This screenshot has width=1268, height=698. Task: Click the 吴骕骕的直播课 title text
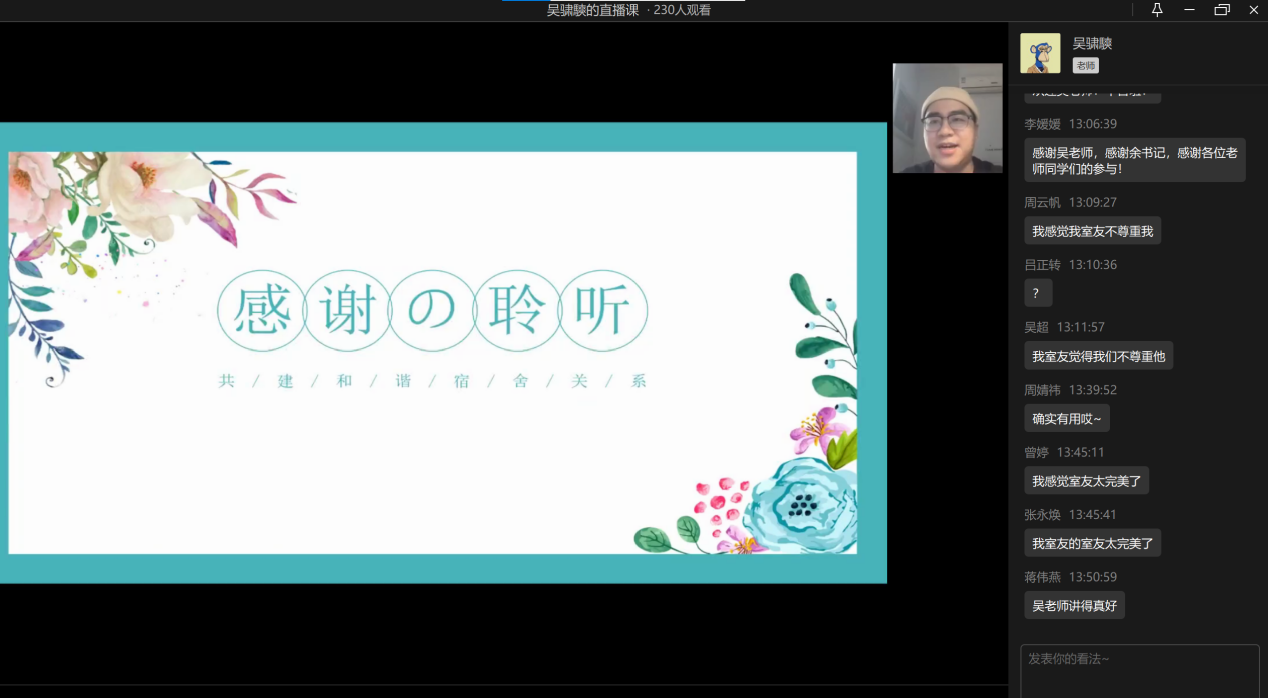pyautogui.click(x=592, y=10)
